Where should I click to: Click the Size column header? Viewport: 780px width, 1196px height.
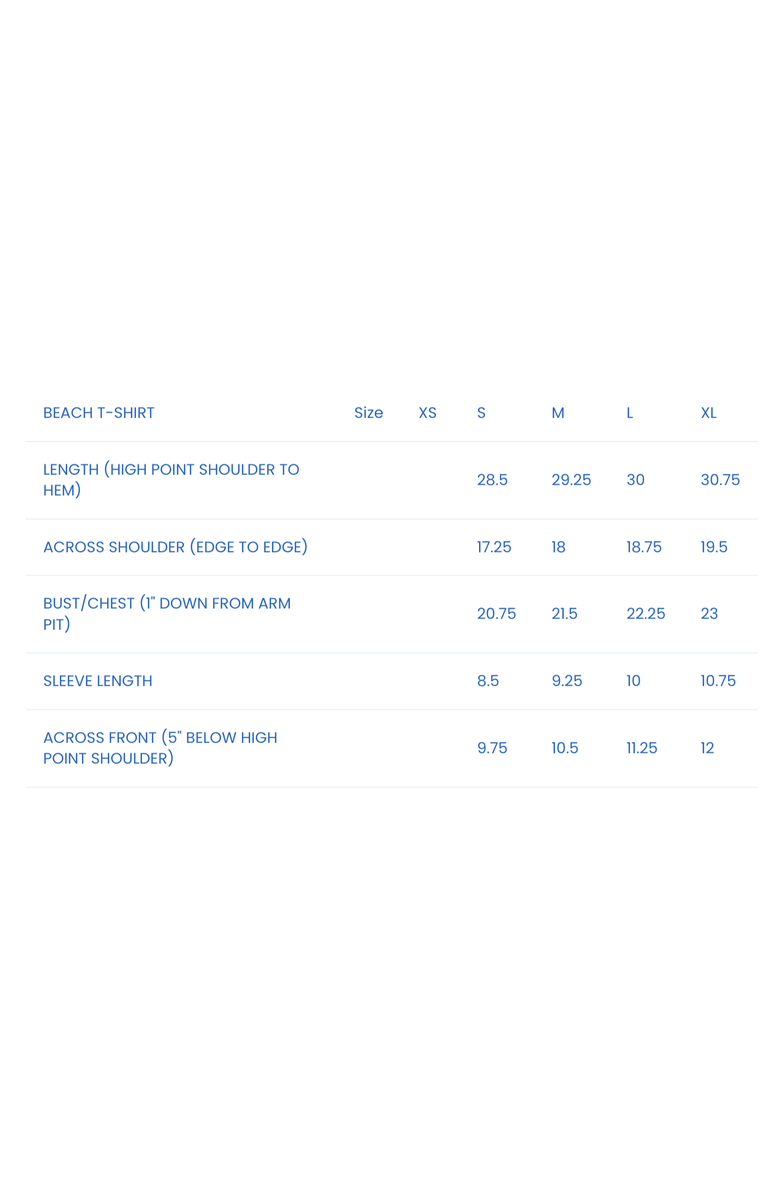pos(368,413)
